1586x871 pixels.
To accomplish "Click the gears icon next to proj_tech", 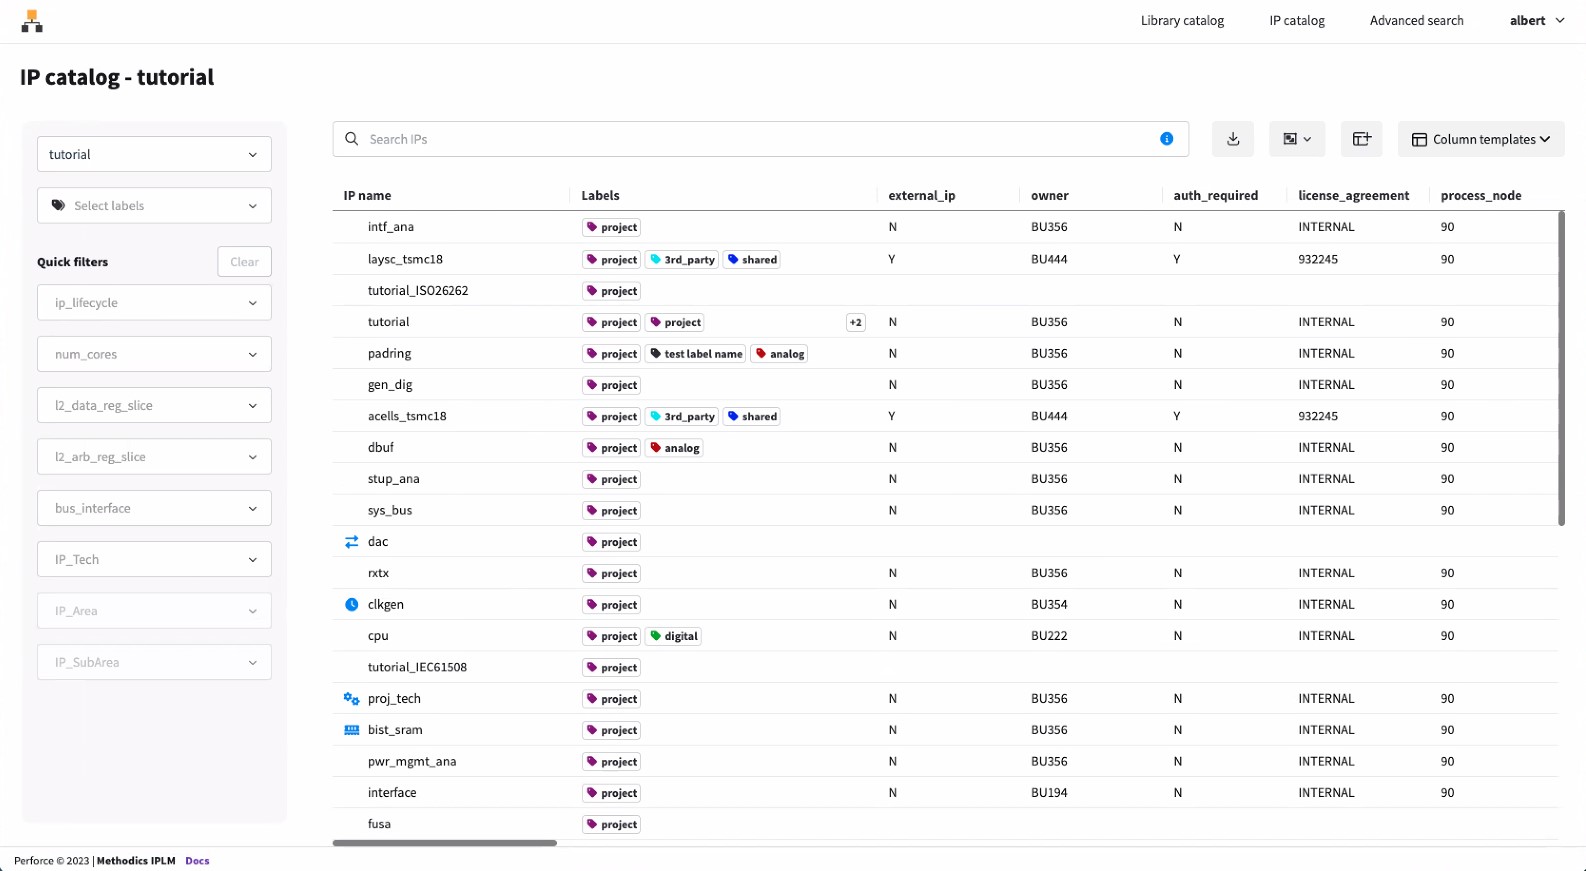I will (351, 699).
